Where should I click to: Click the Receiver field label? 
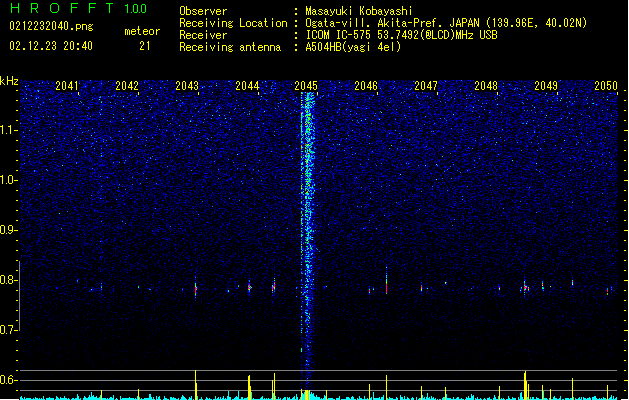(x=203, y=35)
